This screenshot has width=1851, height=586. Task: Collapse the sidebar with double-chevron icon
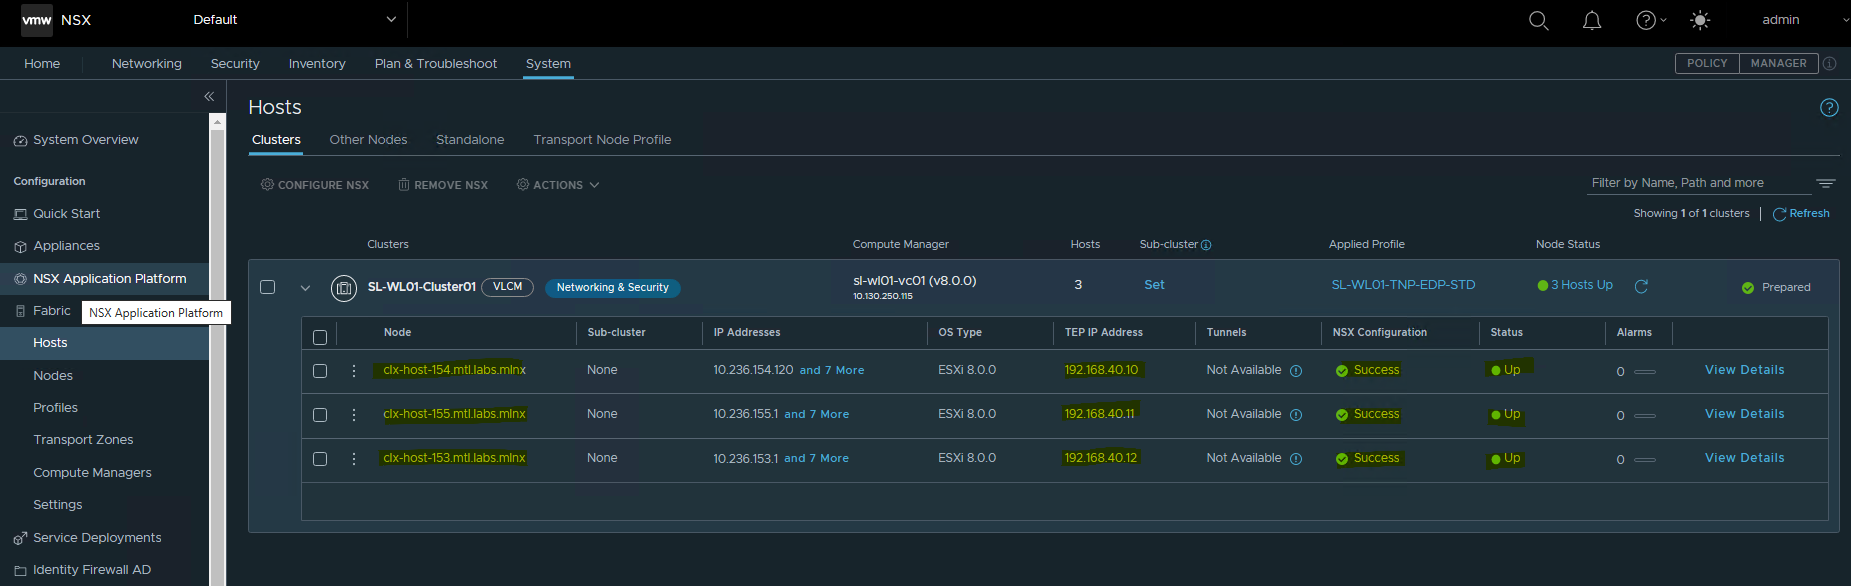click(209, 96)
